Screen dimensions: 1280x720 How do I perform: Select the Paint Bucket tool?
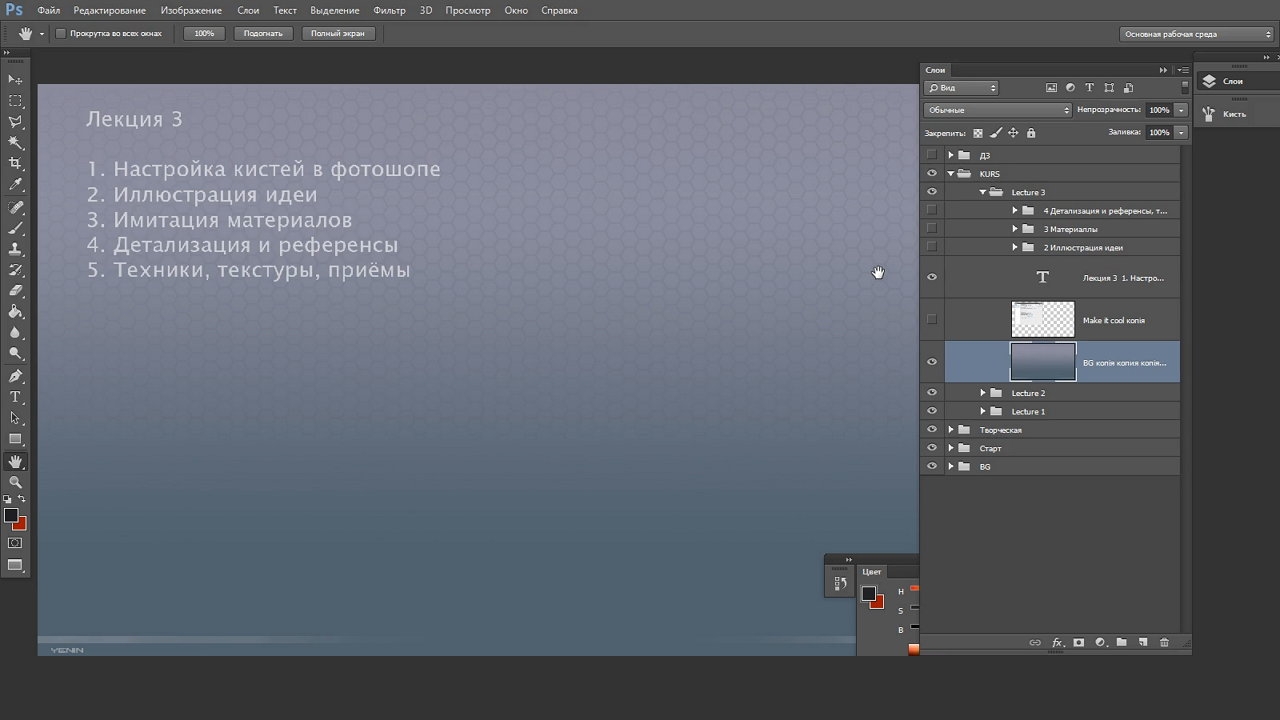[15, 312]
